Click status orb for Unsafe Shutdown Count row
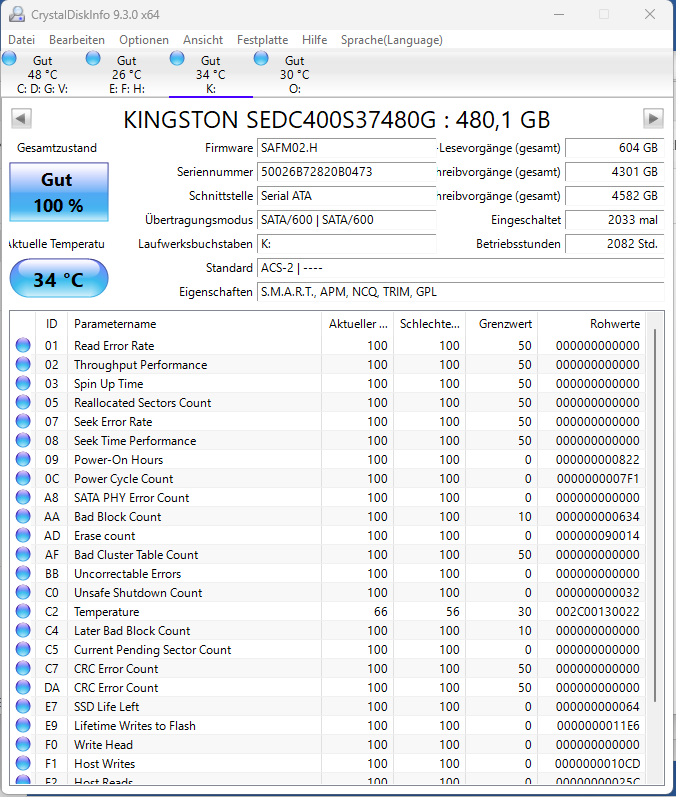Viewport: 676px width, 797px height. pos(23,592)
